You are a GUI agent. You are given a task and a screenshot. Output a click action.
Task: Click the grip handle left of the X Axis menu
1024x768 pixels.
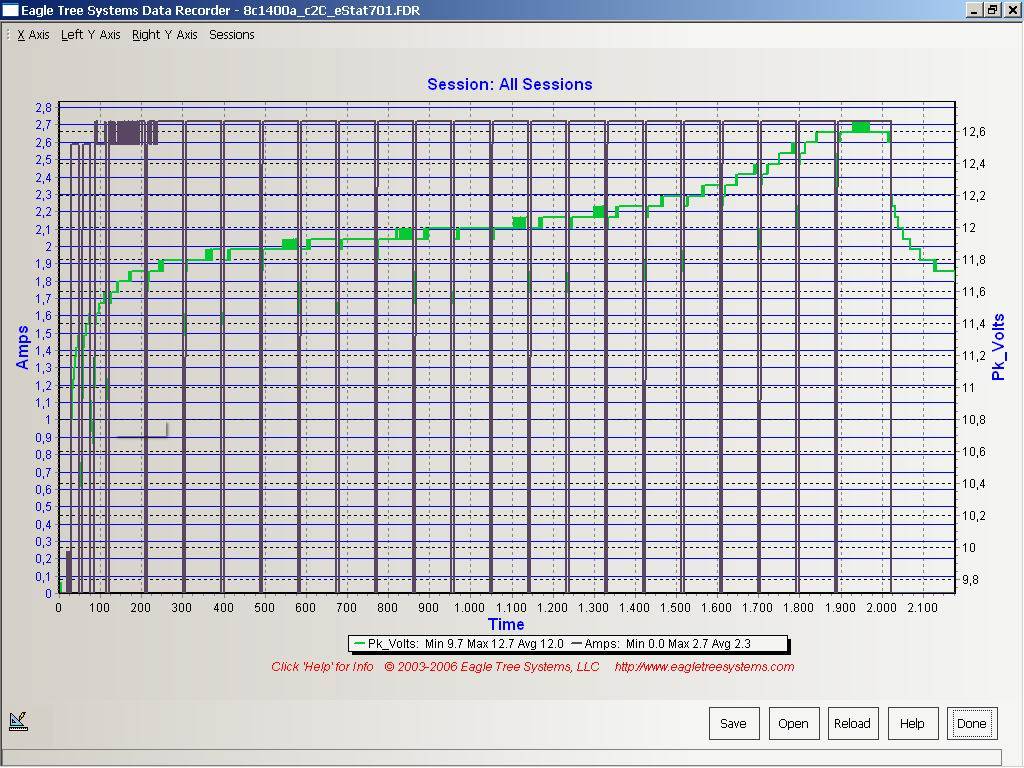(8, 35)
